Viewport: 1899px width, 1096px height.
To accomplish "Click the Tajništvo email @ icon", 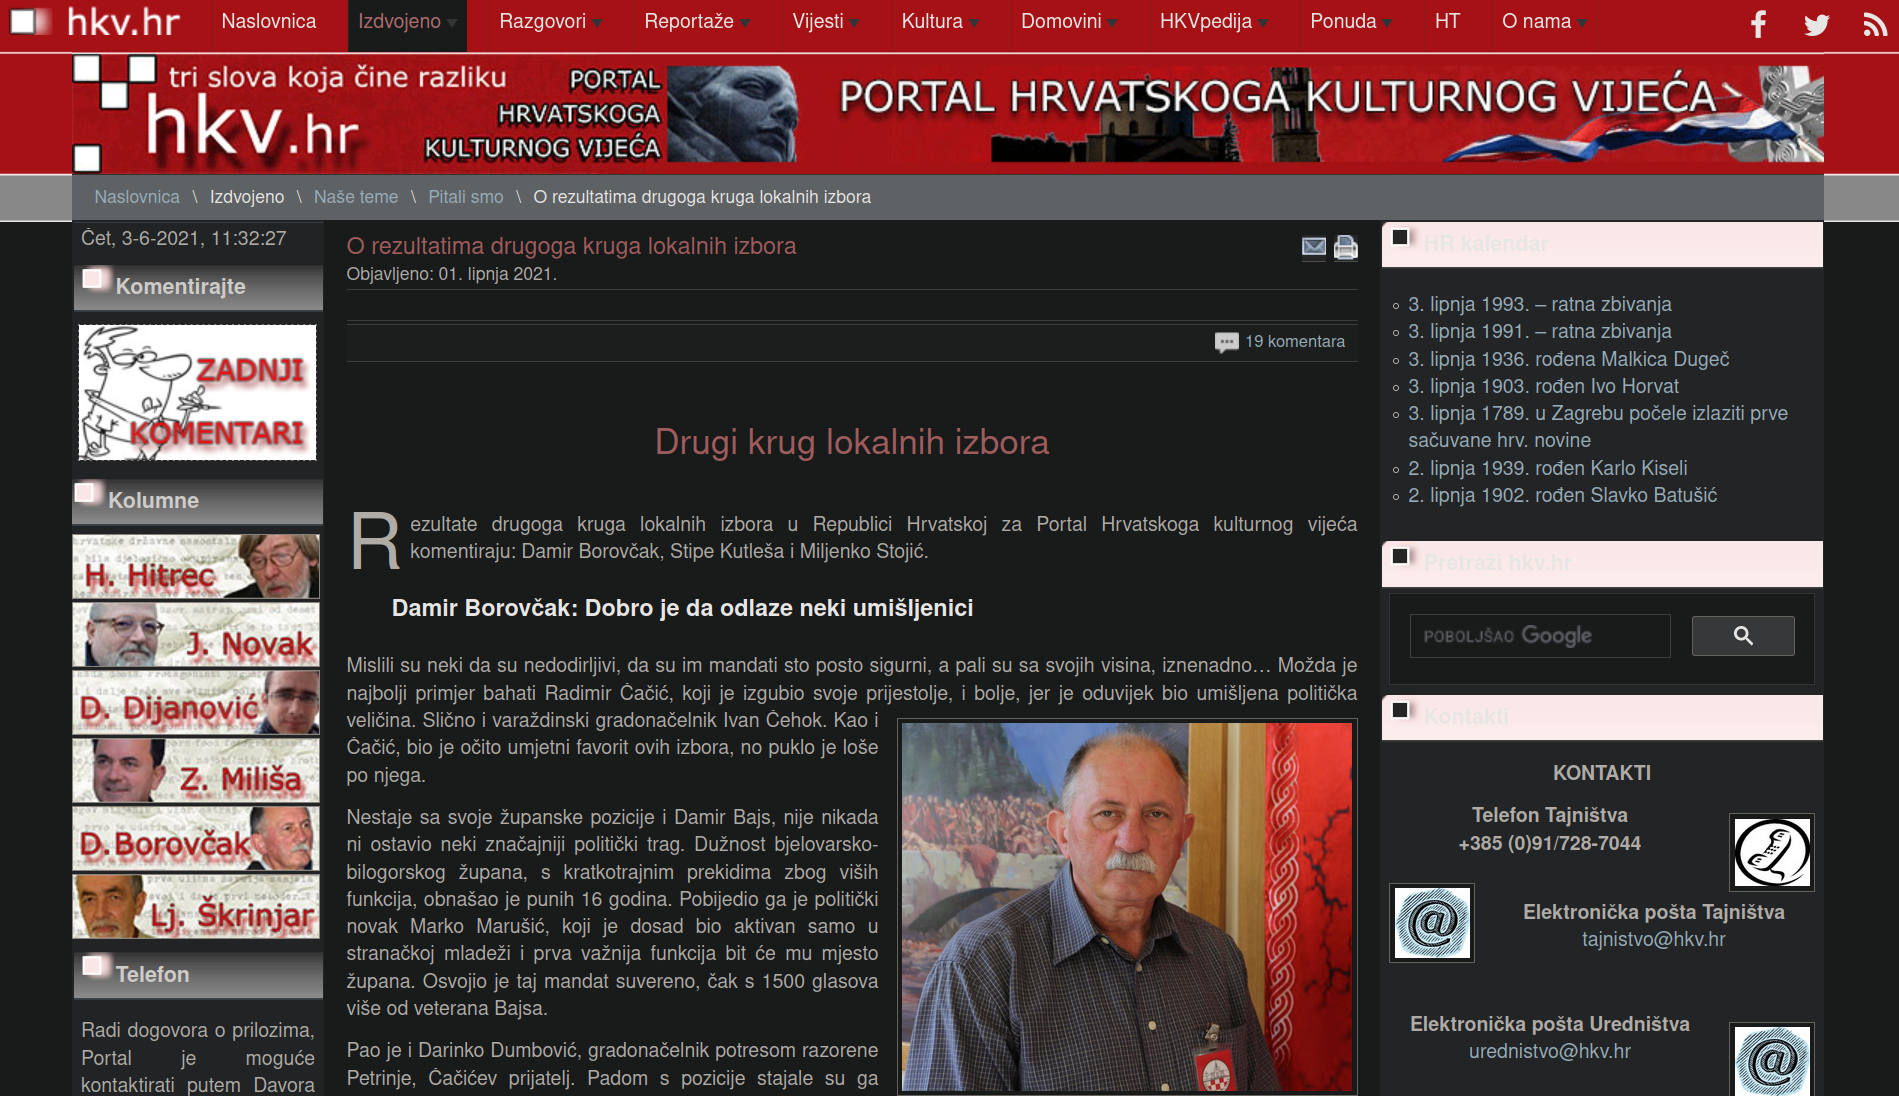I will [x=1431, y=923].
